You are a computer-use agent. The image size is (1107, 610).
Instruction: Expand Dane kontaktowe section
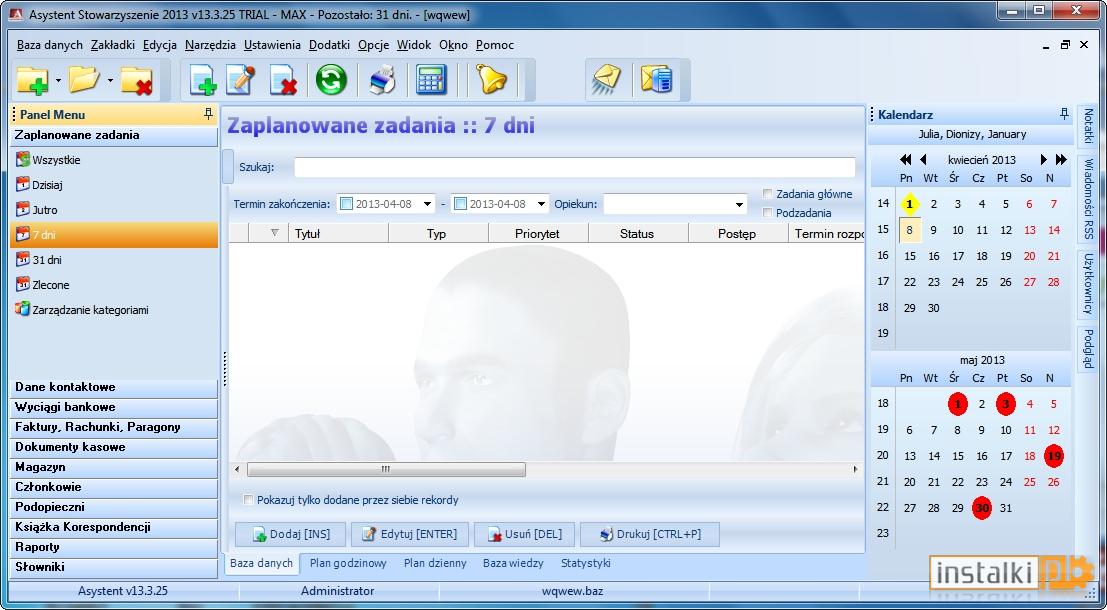114,388
